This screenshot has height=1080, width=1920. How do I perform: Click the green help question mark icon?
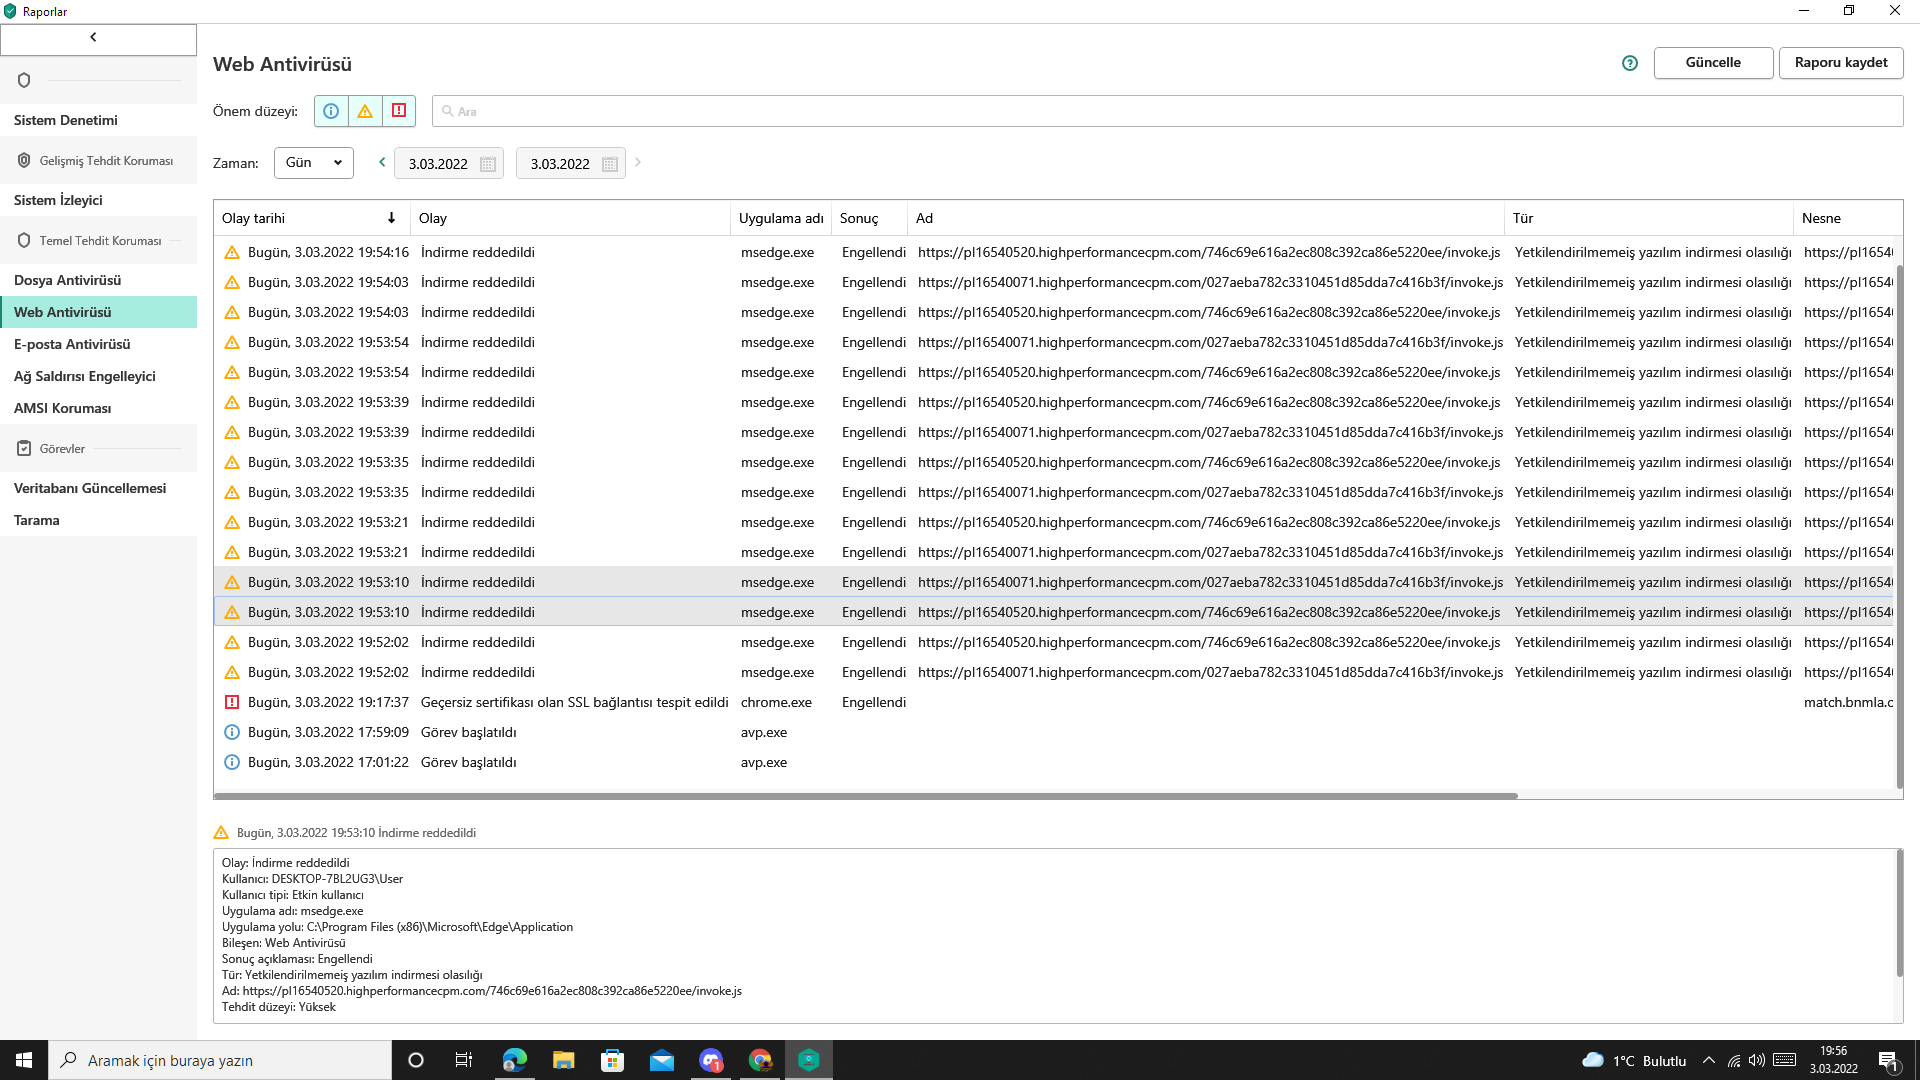[1630, 63]
